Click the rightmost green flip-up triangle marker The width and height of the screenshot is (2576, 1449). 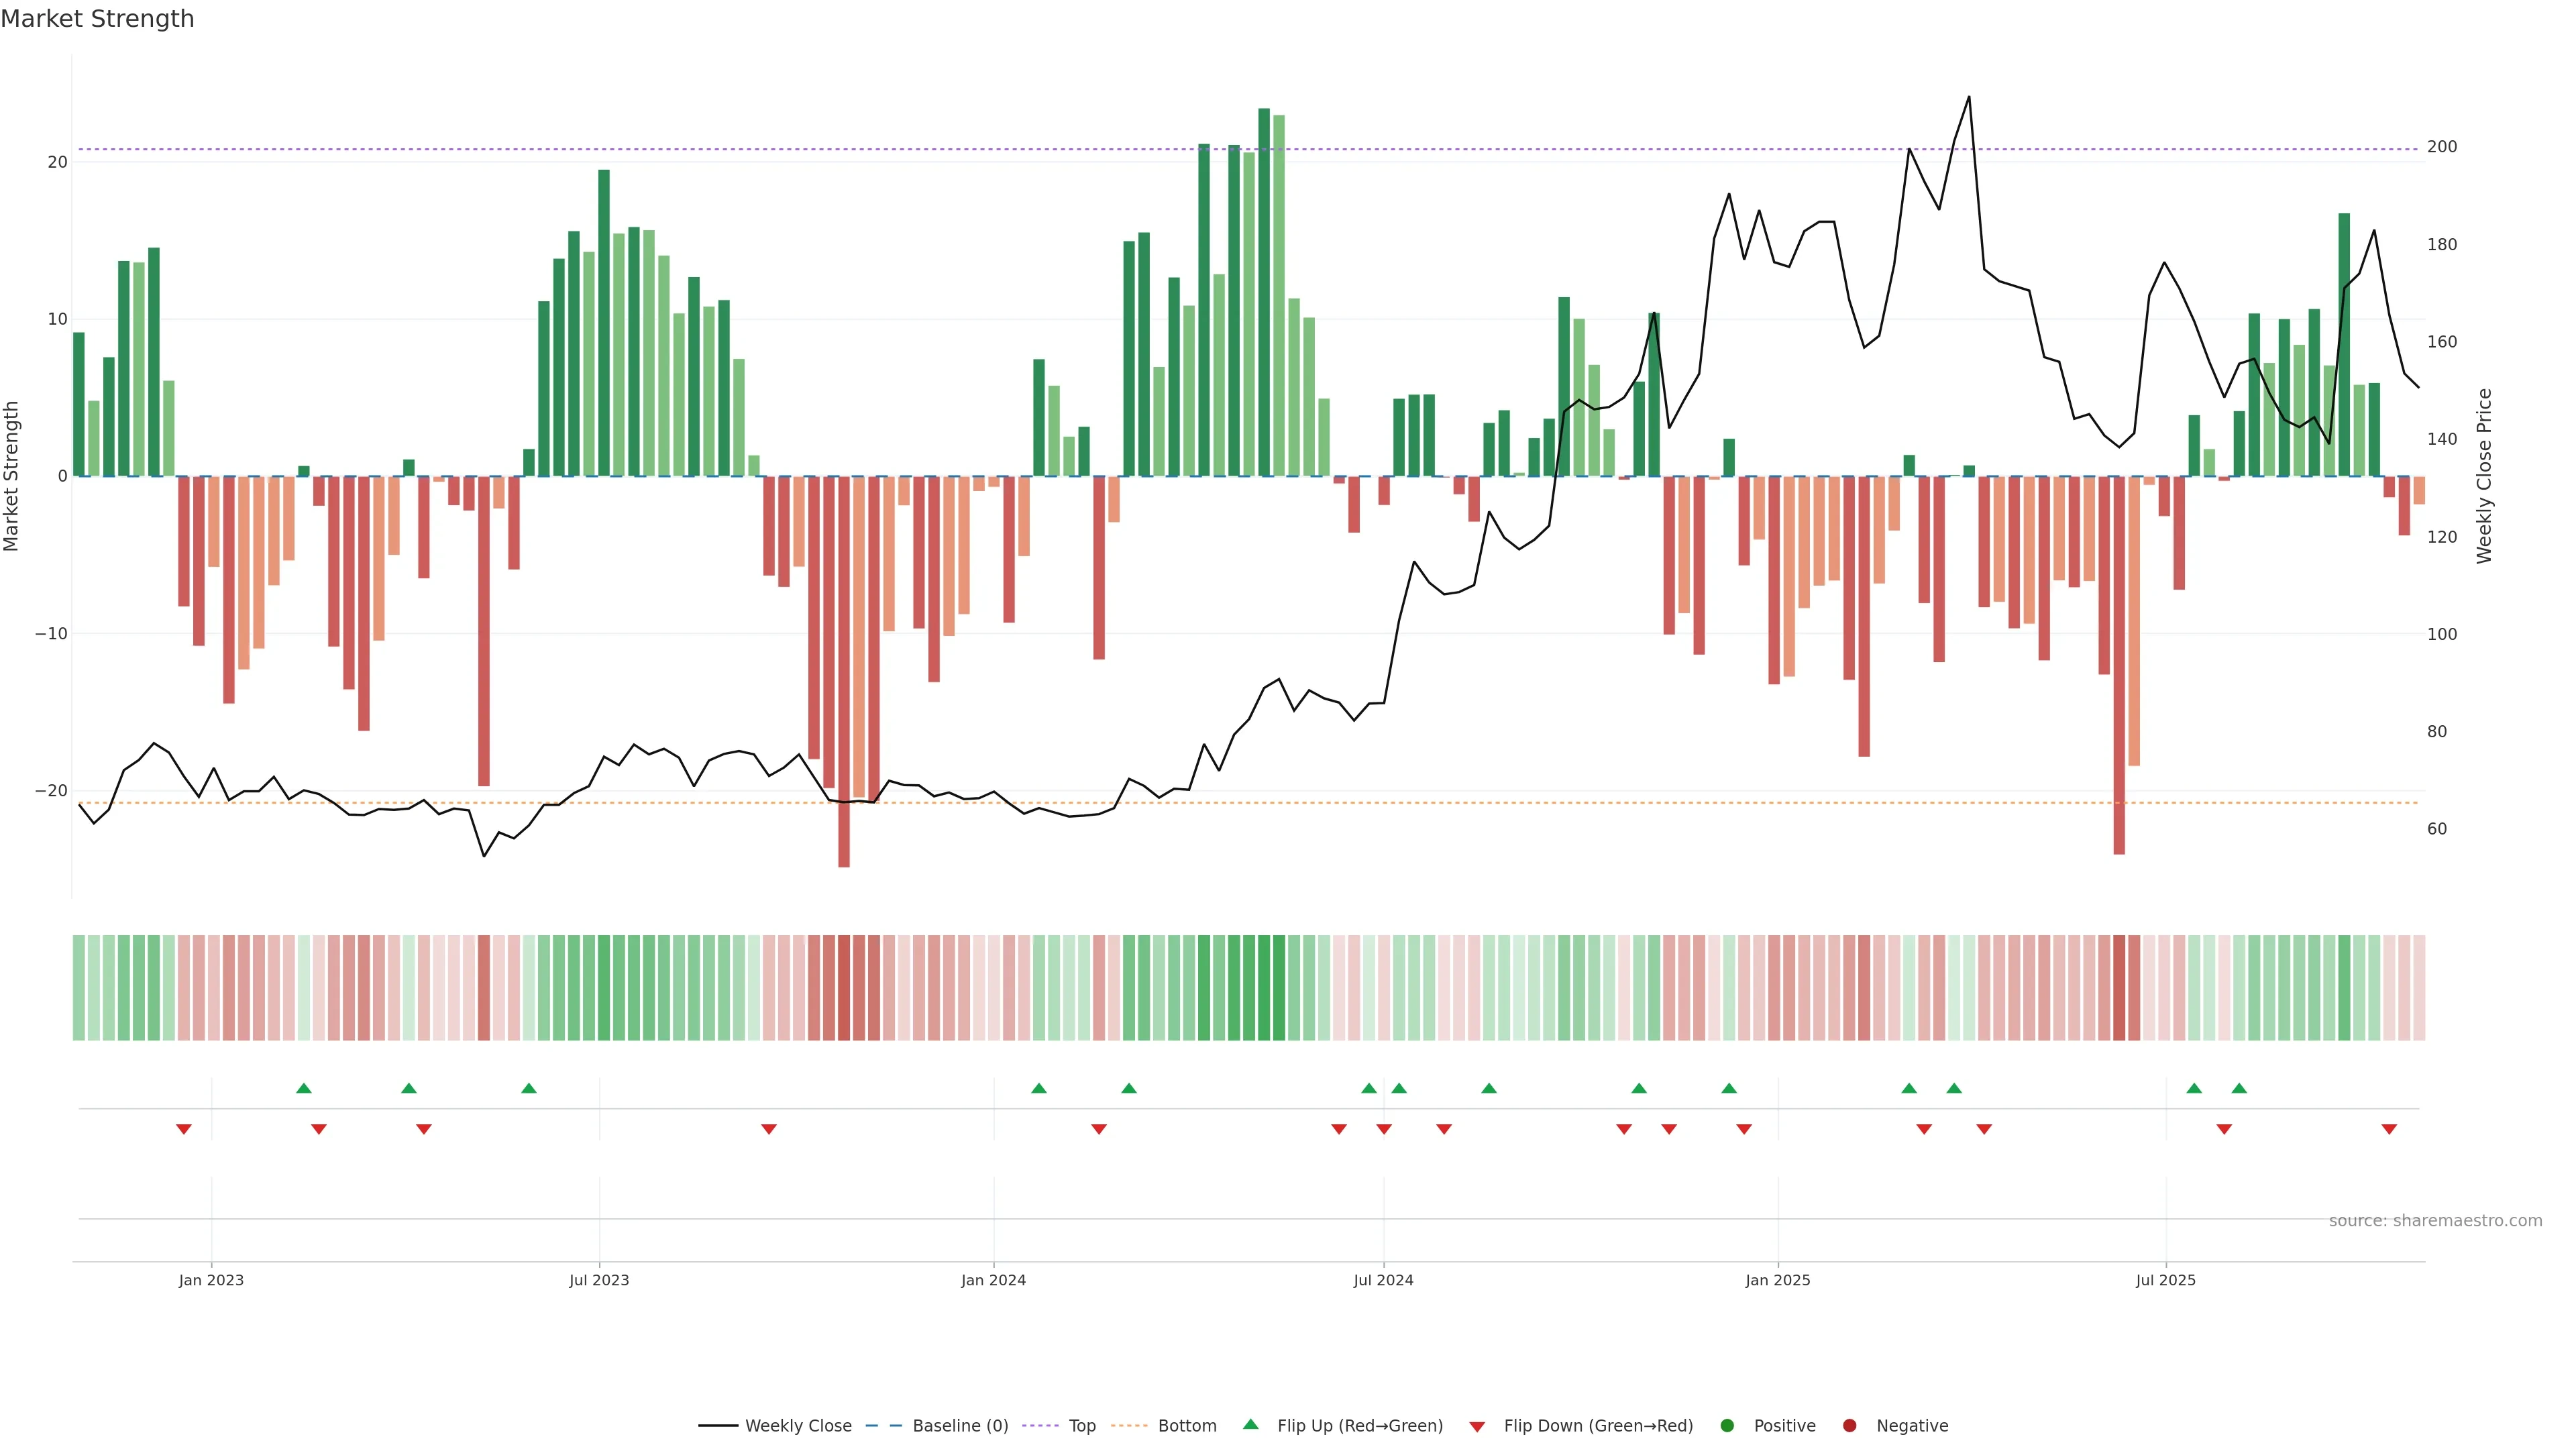2239,1088
